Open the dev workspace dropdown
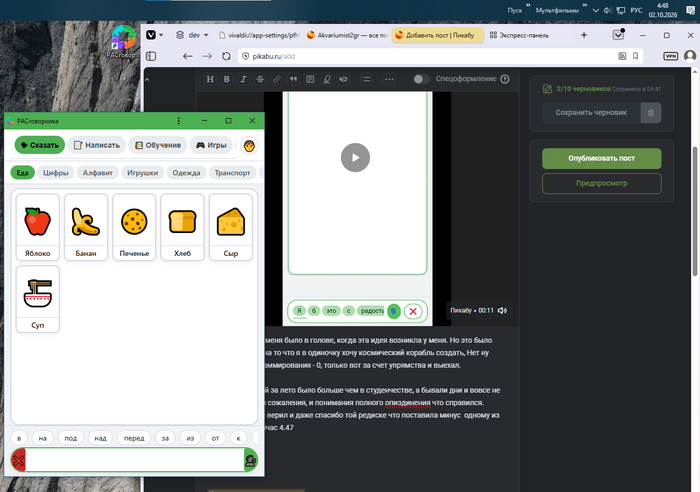This screenshot has height=492, width=700. pyautogui.click(x=192, y=35)
